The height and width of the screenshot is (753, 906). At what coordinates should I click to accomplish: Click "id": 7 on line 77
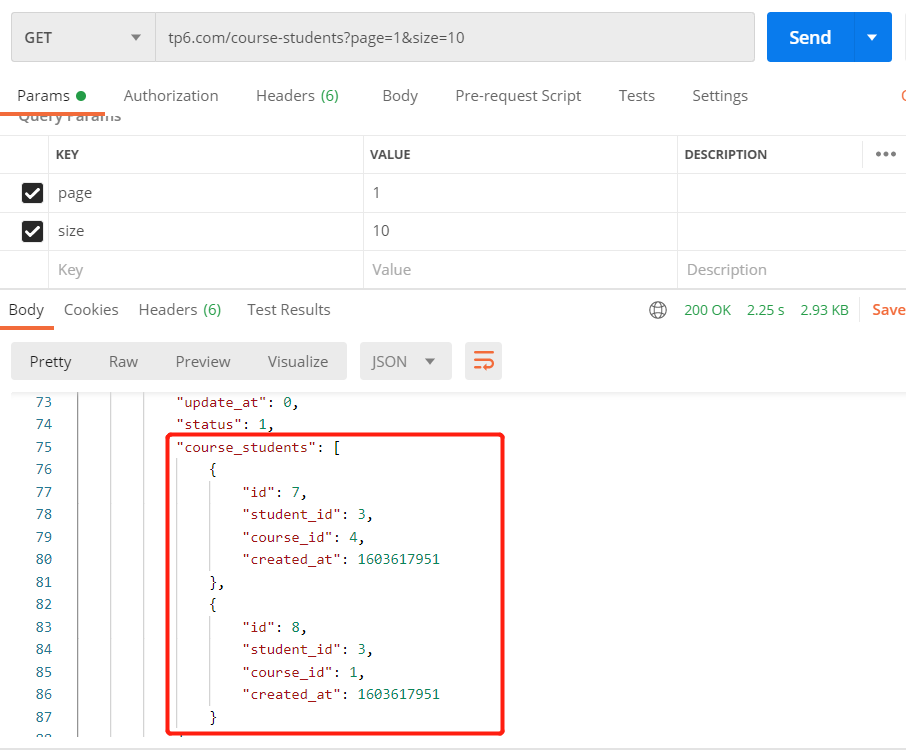274,492
